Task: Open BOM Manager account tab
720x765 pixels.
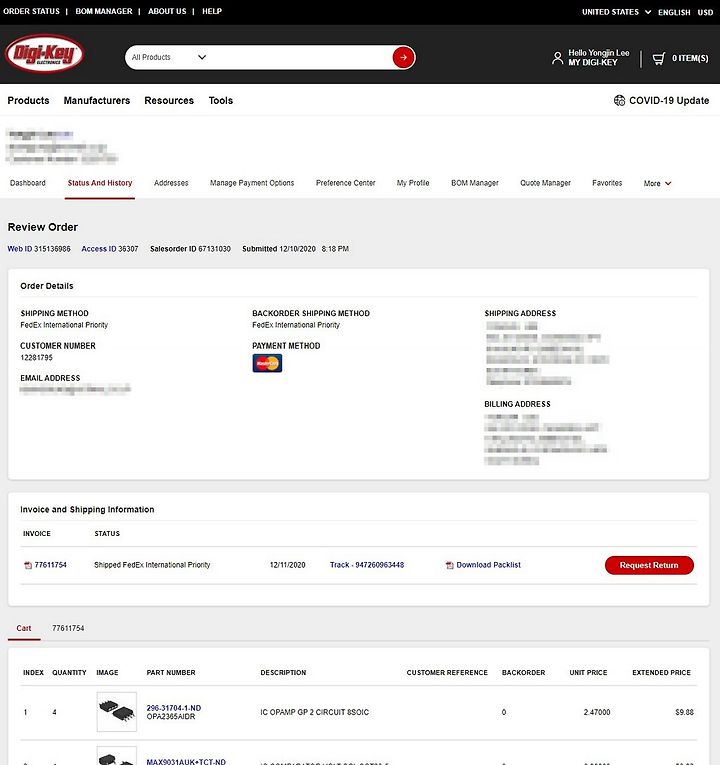Action: (x=475, y=183)
